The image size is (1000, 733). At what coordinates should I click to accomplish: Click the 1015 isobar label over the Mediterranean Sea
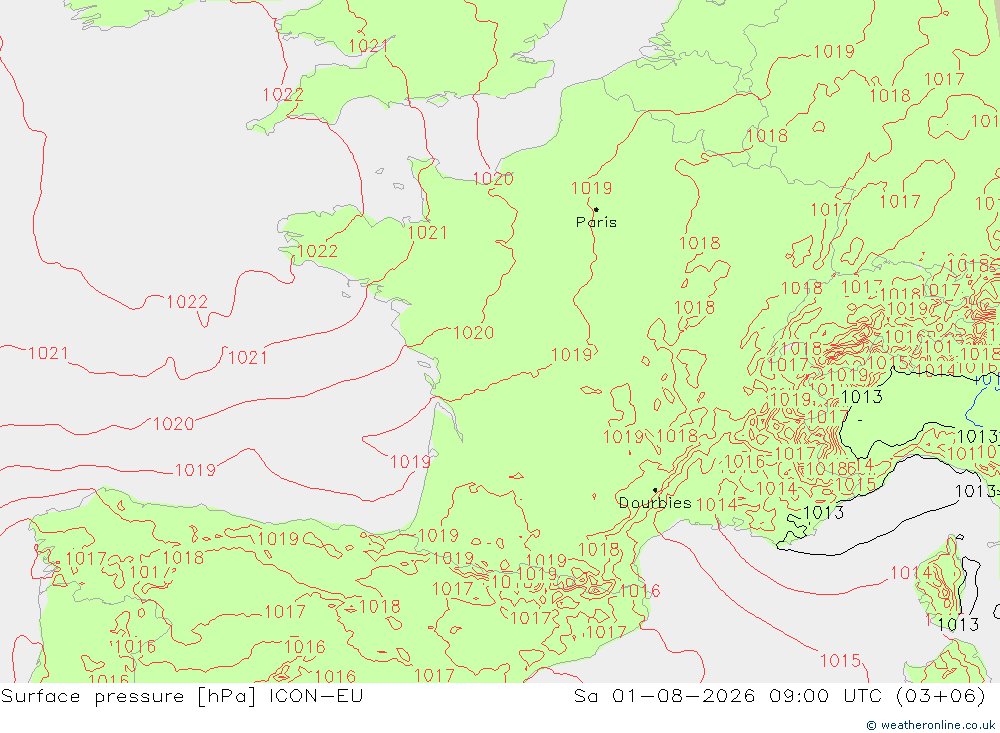840,661
